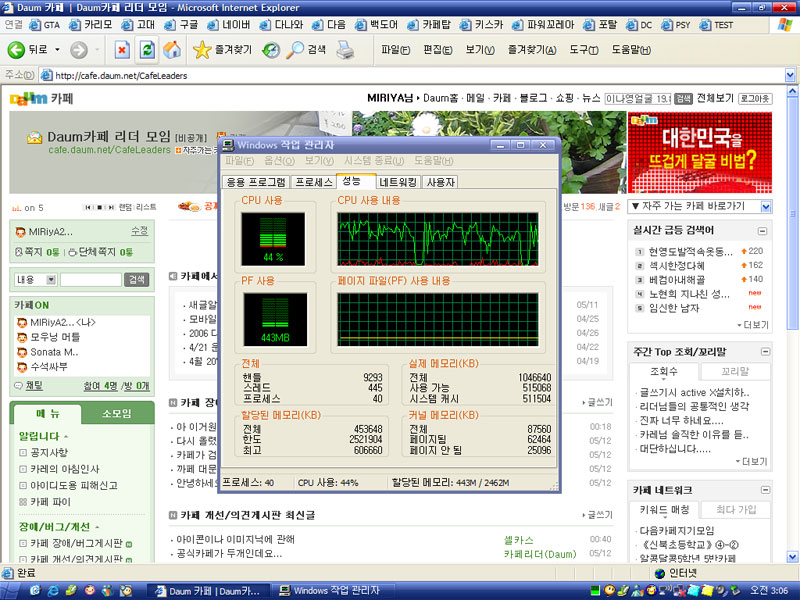Screen dimensions: 800x600
Task: Click the Windows Start button
Action: click(x=10, y=590)
